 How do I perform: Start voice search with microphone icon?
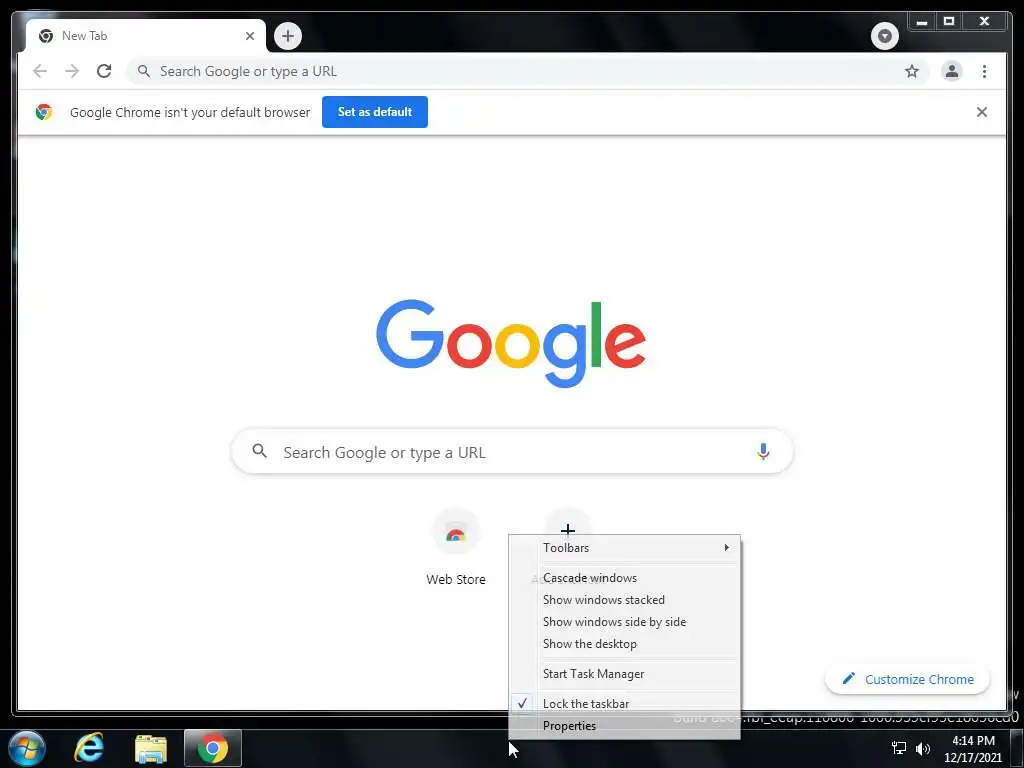(763, 451)
